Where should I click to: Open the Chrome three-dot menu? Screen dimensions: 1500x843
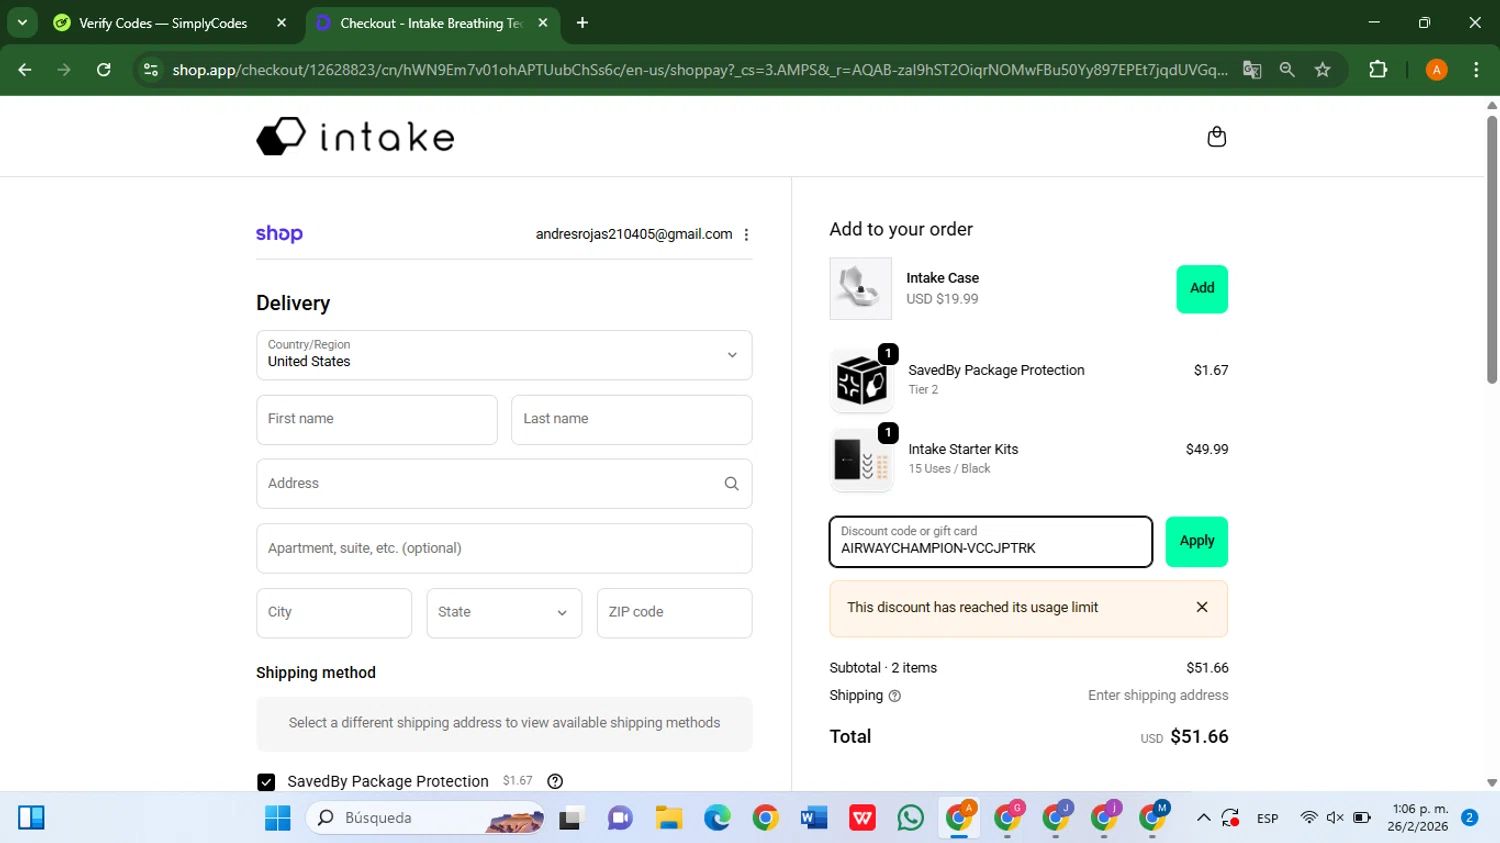[1476, 69]
